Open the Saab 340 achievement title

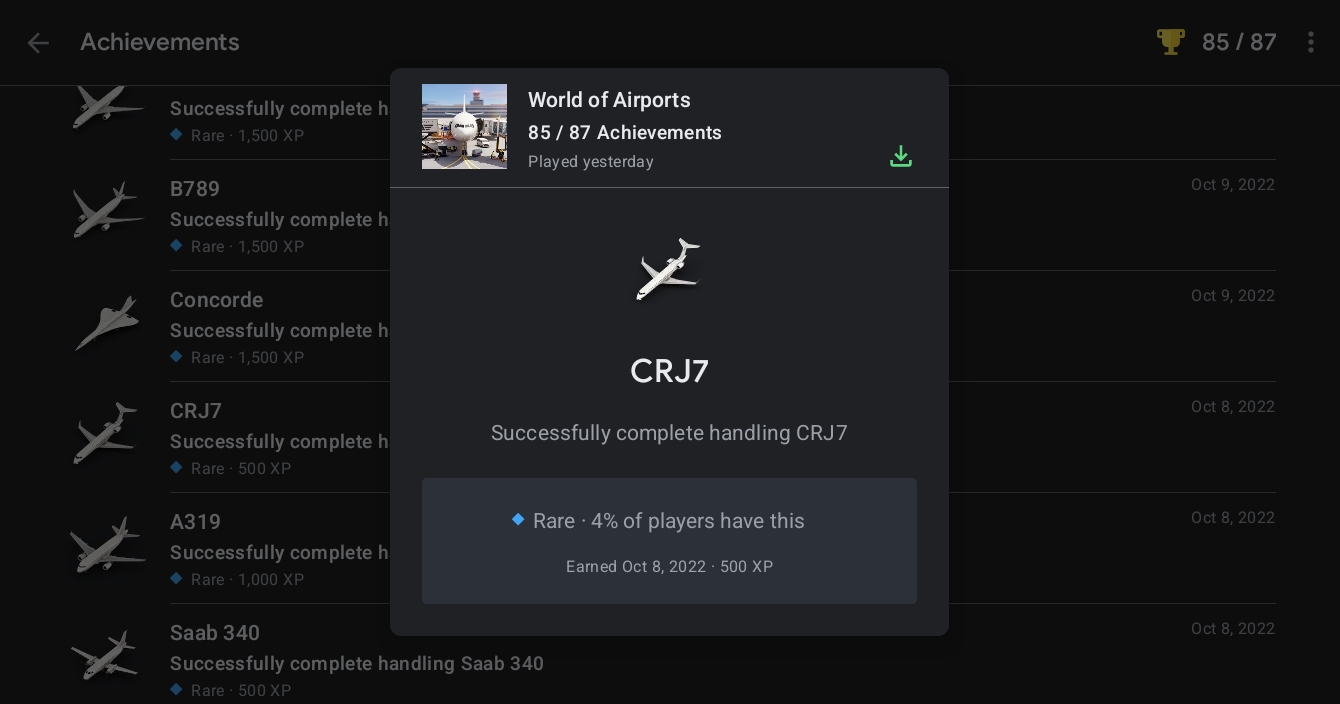pos(215,633)
